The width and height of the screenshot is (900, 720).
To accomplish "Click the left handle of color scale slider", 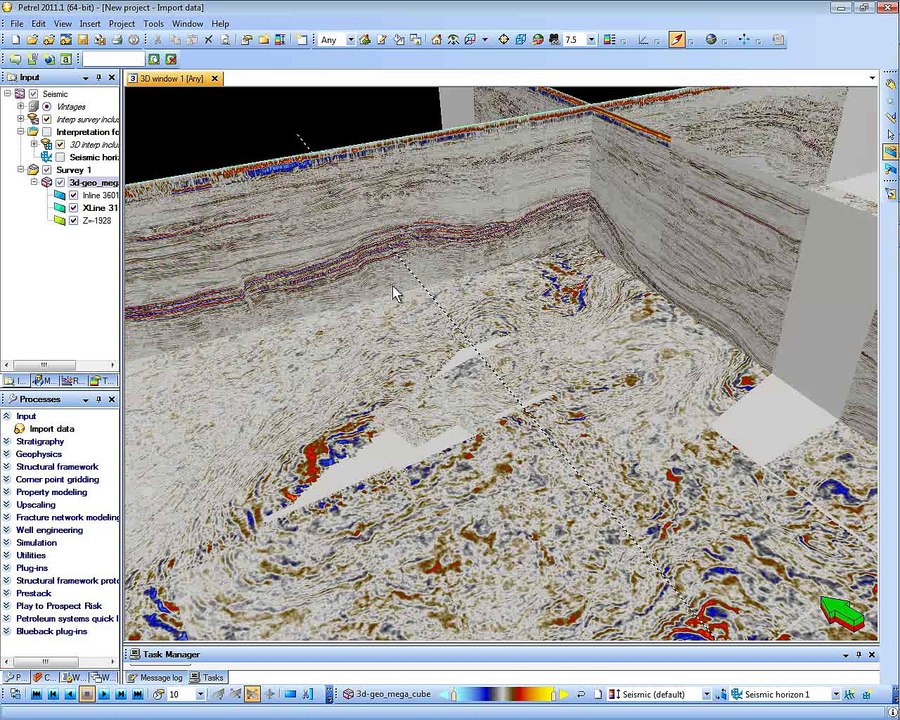I will [x=453, y=695].
